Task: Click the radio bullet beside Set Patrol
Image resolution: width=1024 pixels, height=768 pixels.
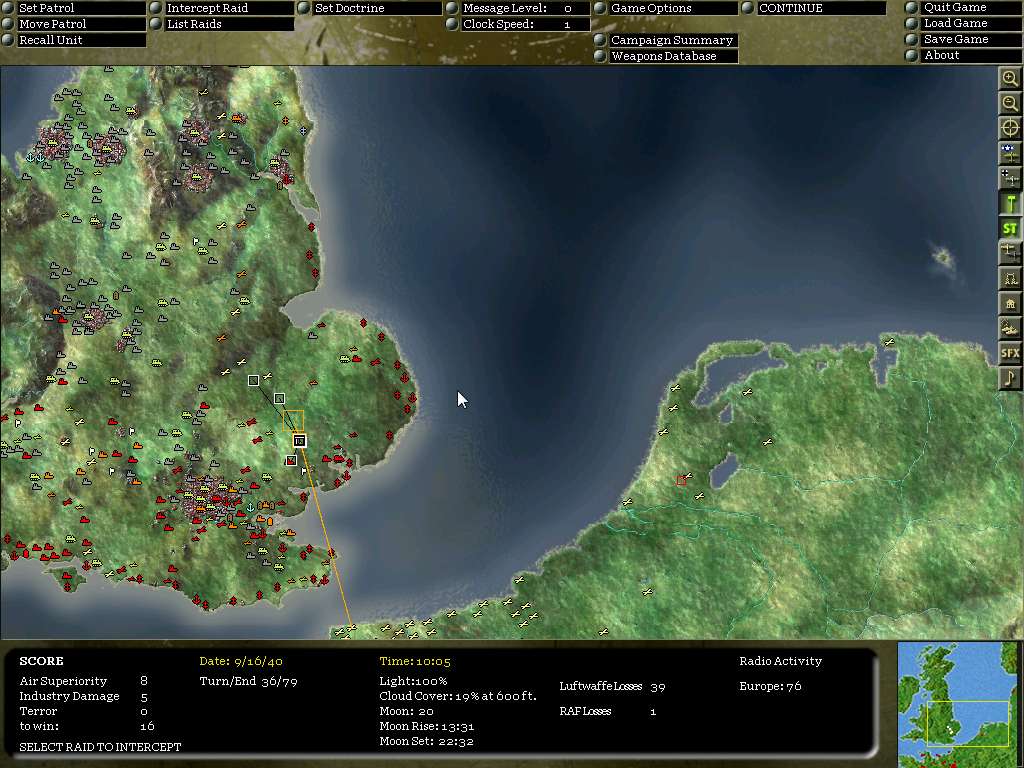Action: tap(8, 8)
